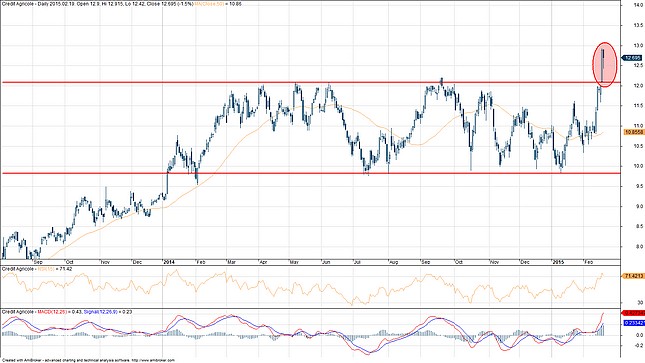Click the 0.0 label on MACD axis

640,335
